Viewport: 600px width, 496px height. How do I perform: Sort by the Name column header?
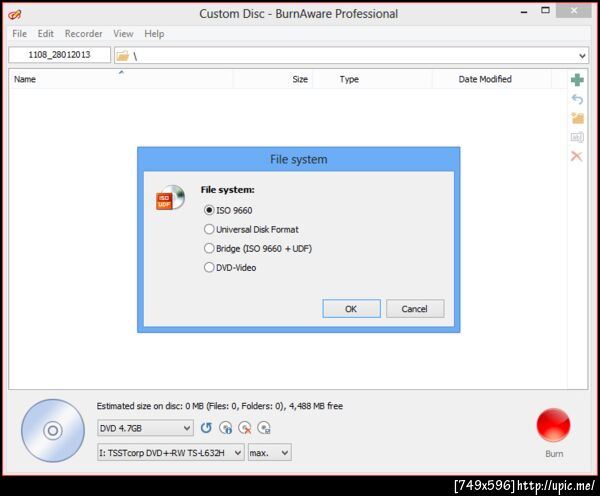click(x=121, y=79)
